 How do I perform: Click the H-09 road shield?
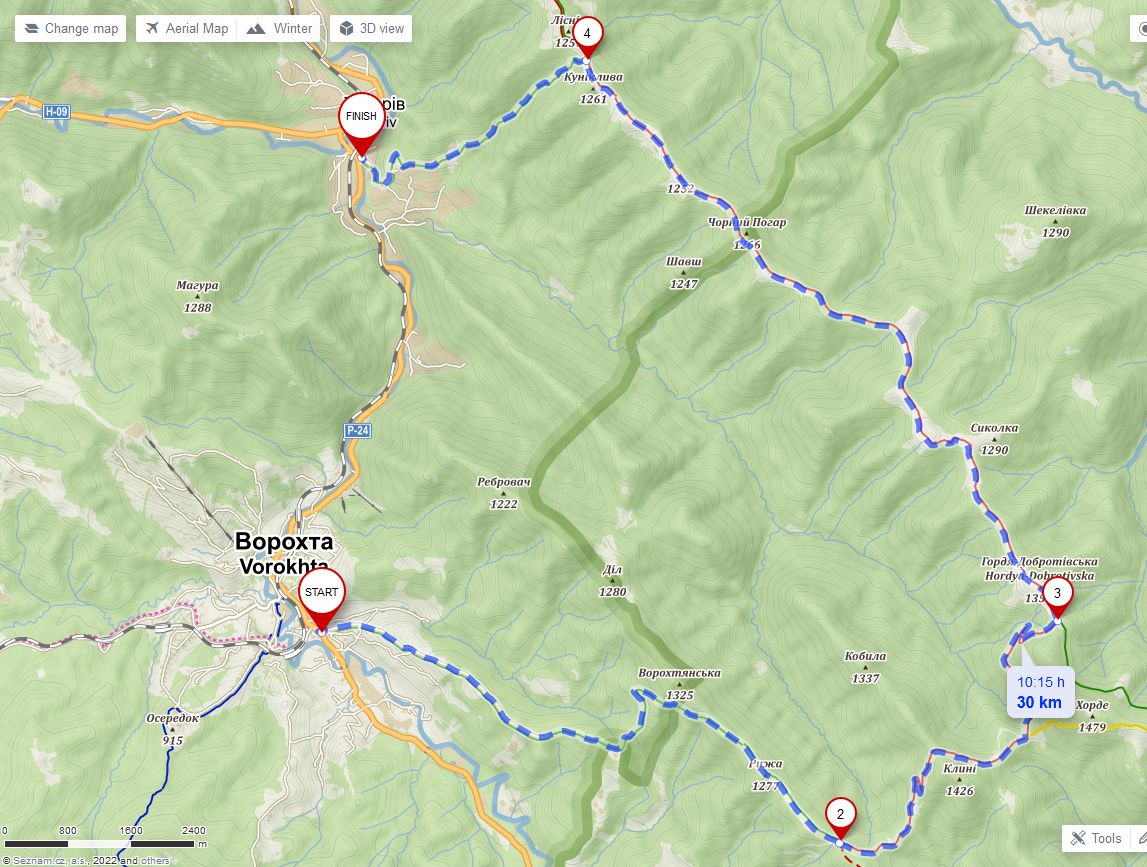pos(56,112)
